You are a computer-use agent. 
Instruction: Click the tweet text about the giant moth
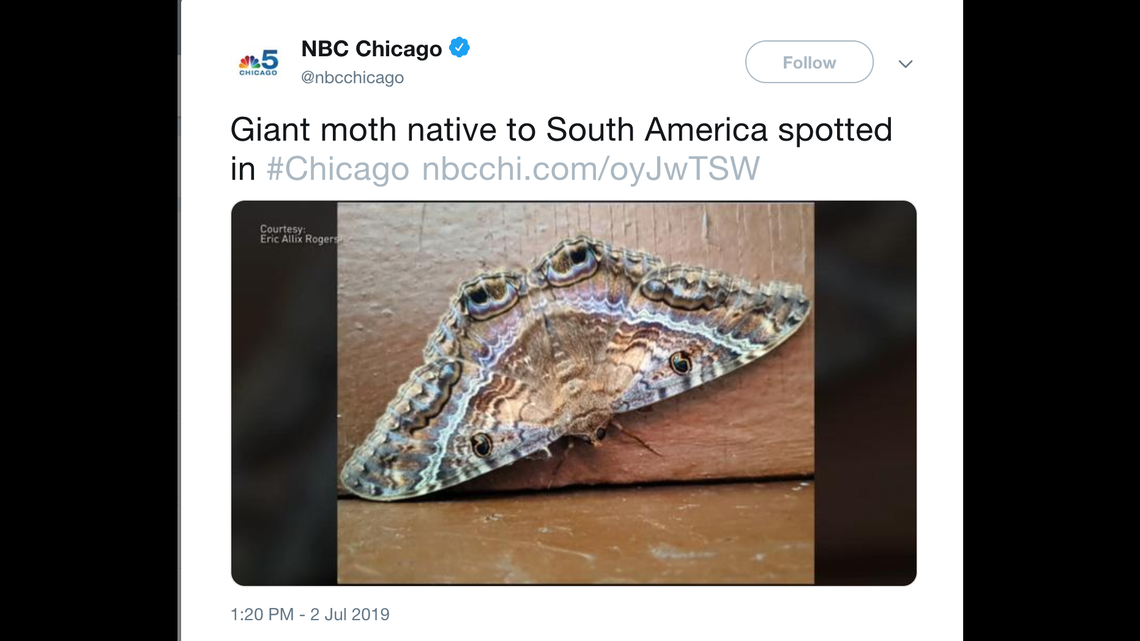point(560,129)
